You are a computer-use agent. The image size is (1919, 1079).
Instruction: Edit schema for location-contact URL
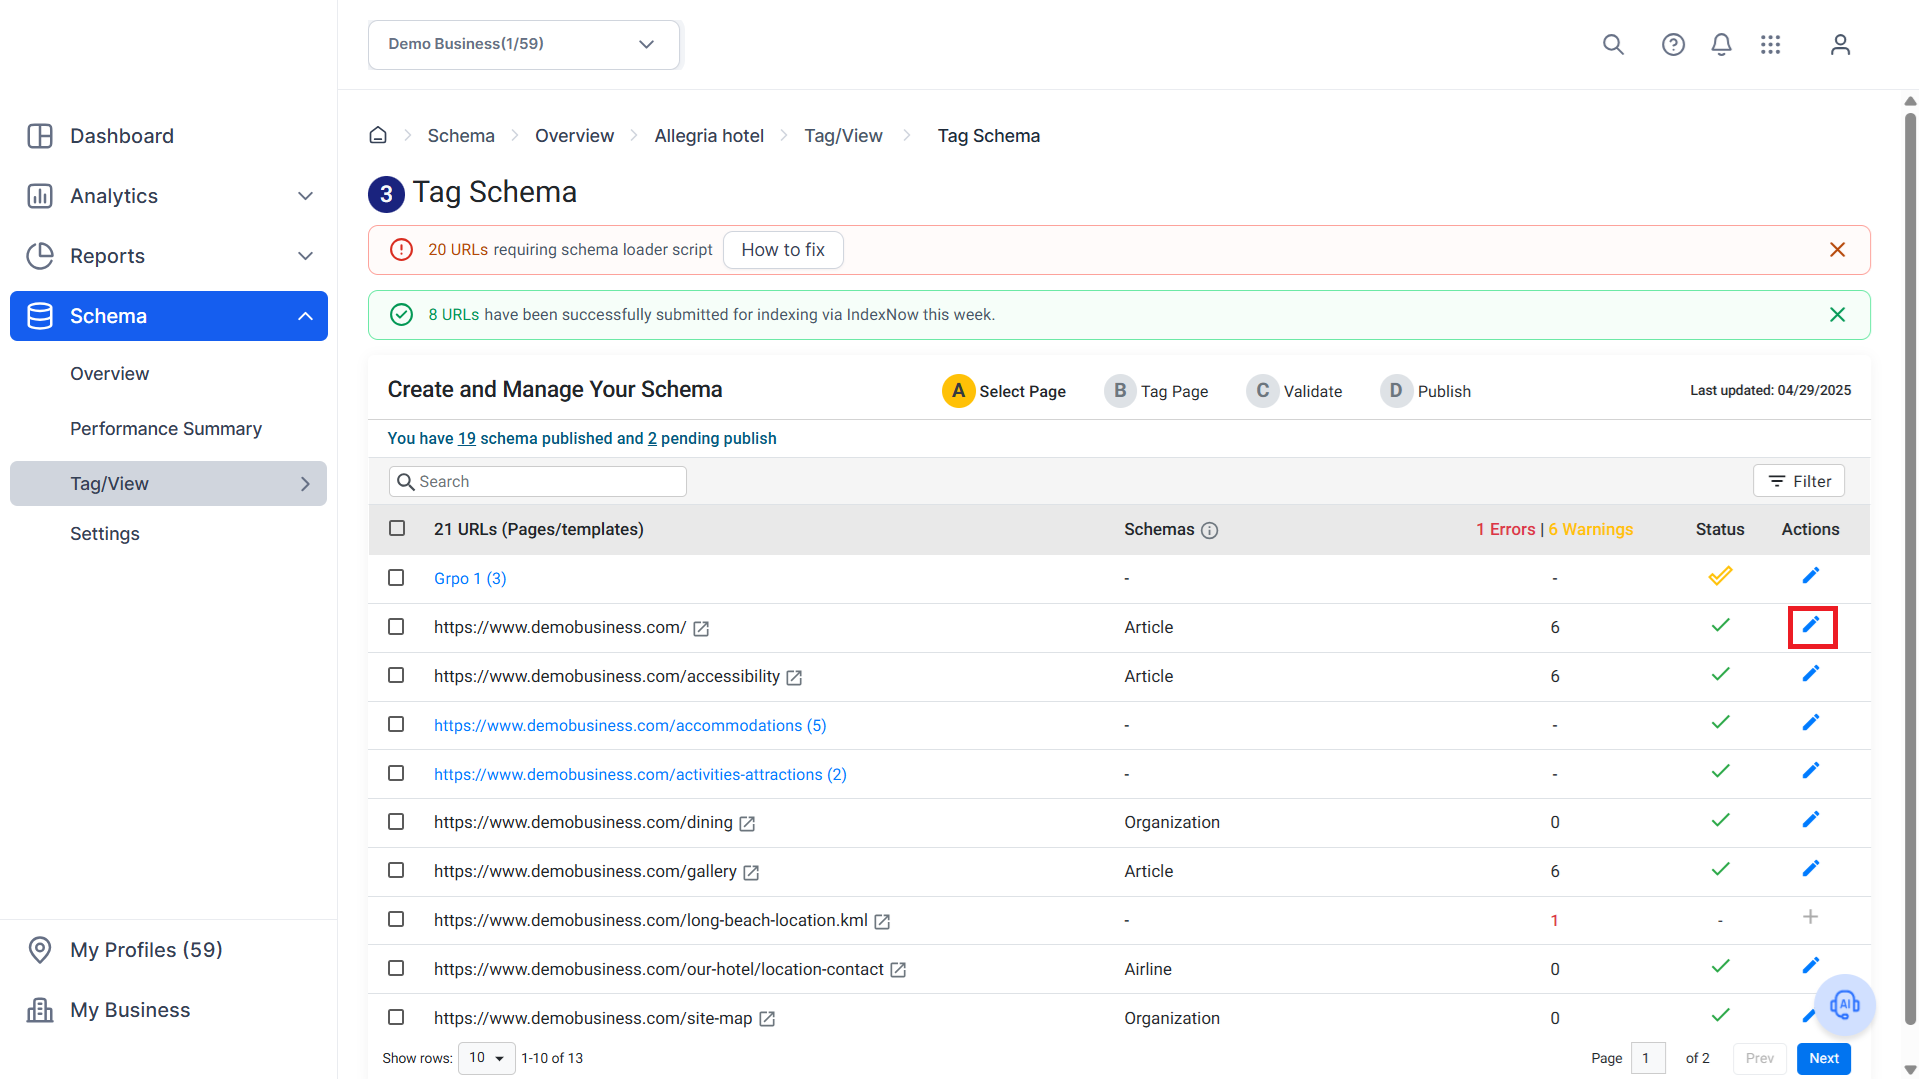[x=1810, y=966]
